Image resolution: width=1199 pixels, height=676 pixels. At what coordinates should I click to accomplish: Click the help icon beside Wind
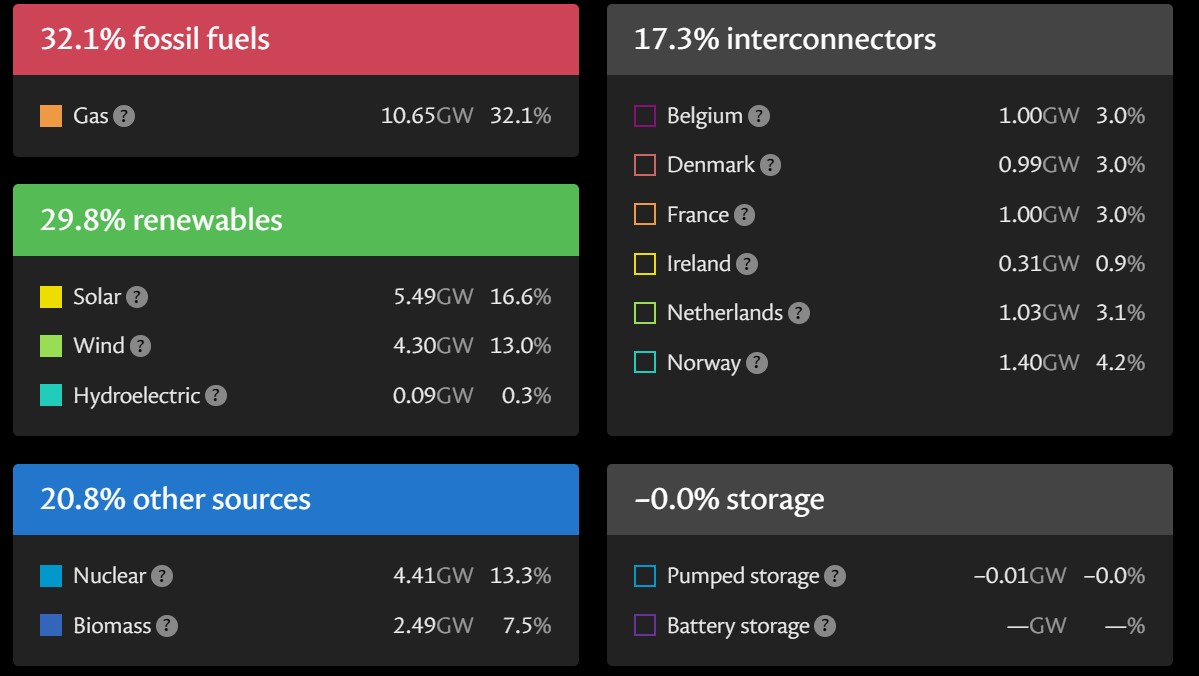pyautogui.click(x=141, y=346)
